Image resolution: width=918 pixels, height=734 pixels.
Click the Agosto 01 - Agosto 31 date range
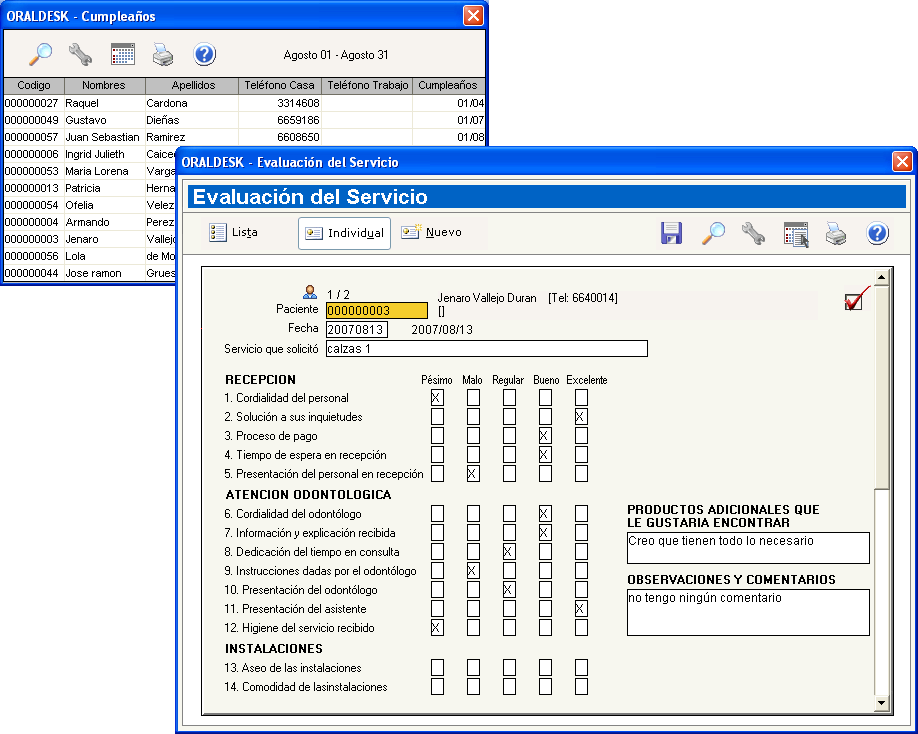coord(335,55)
